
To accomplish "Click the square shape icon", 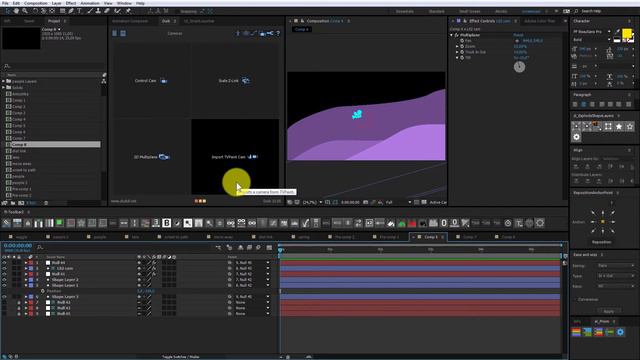I will 608,127.
